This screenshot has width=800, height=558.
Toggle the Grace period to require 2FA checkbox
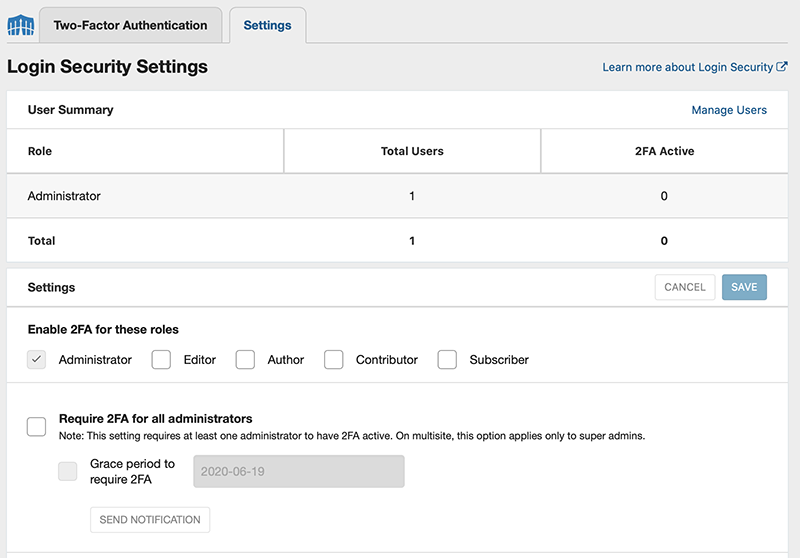click(x=67, y=471)
